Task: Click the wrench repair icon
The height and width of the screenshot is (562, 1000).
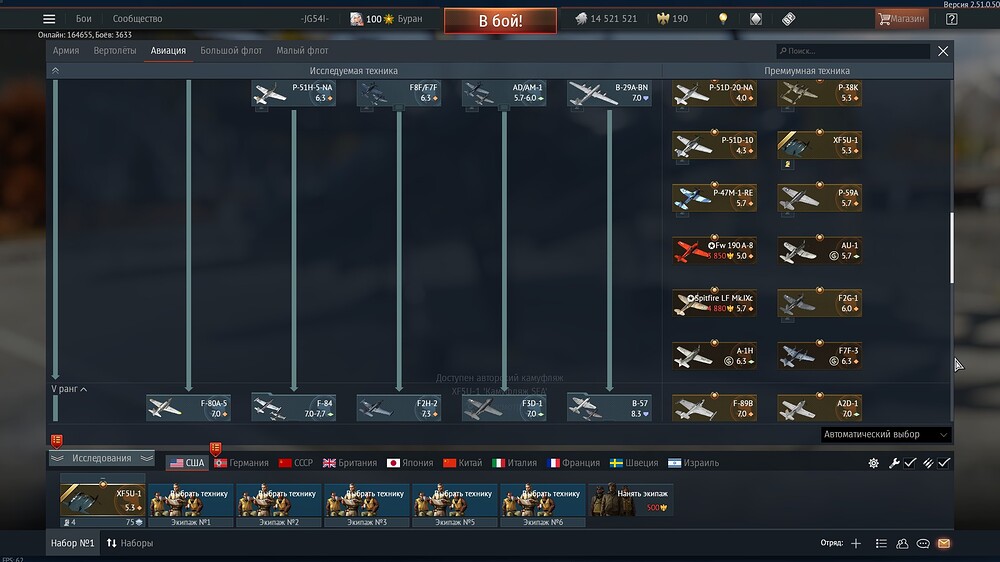Action: (x=894, y=463)
